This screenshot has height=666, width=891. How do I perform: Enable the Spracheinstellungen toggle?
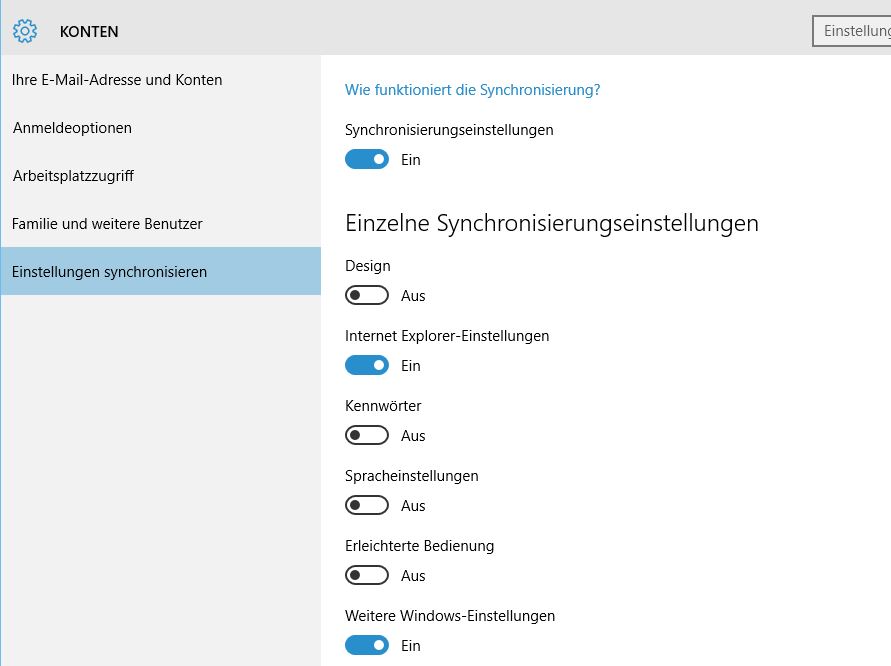tap(367, 506)
